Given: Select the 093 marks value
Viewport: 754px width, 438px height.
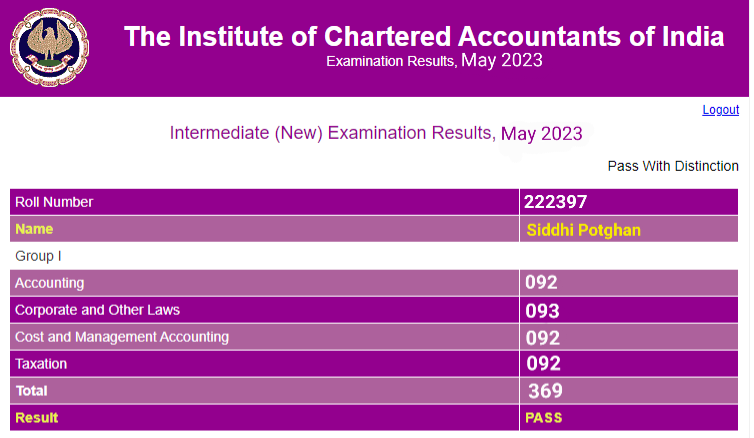Looking at the screenshot, I should click(542, 311).
